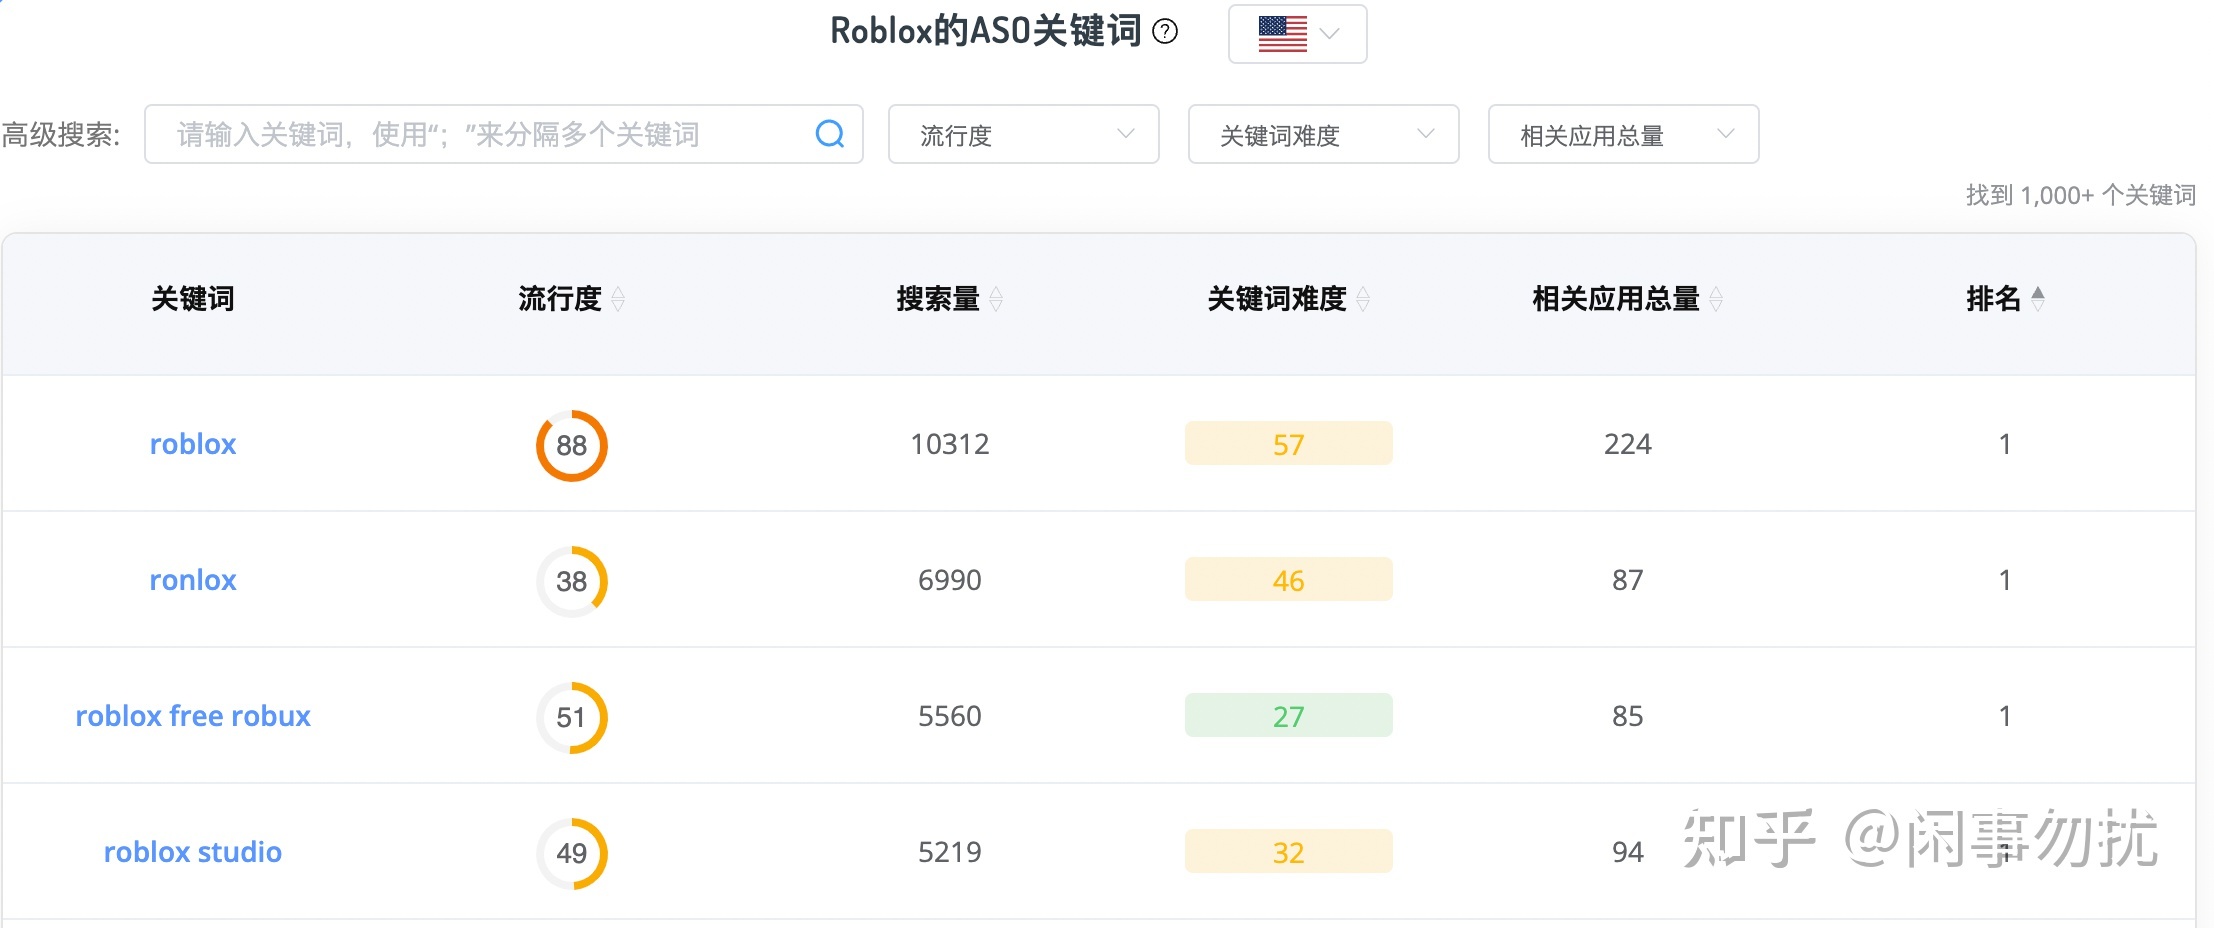Open the roblox studio keyword link
Viewport: 2214px width, 928px height.
[x=193, y=852]
